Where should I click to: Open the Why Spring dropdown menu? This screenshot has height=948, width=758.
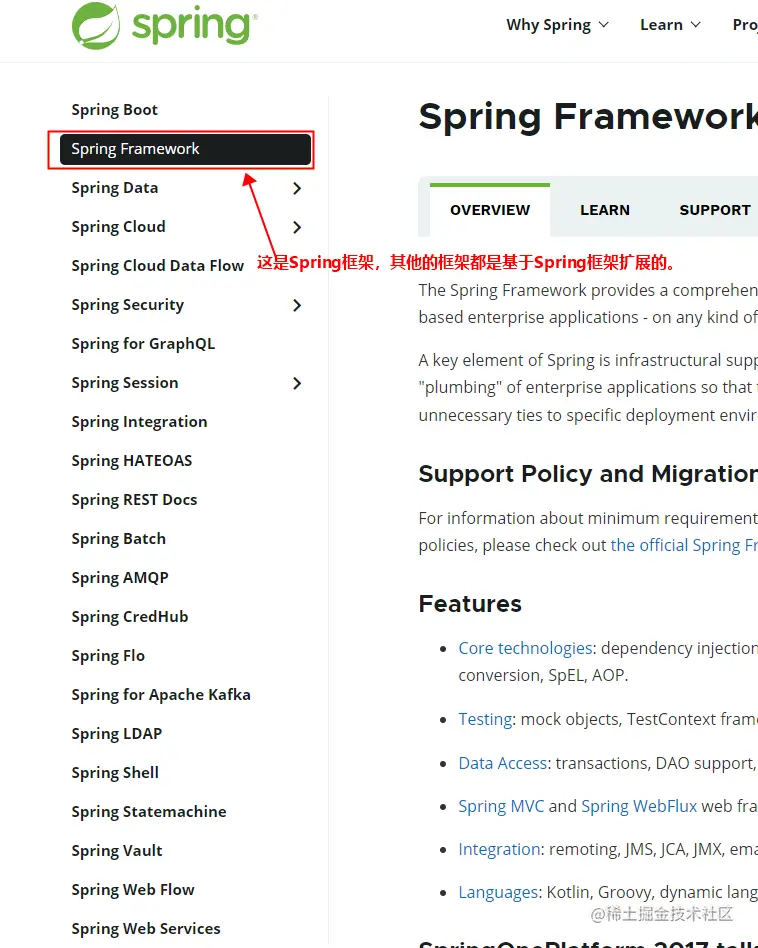pyautogui.click(x=557, y=25)
